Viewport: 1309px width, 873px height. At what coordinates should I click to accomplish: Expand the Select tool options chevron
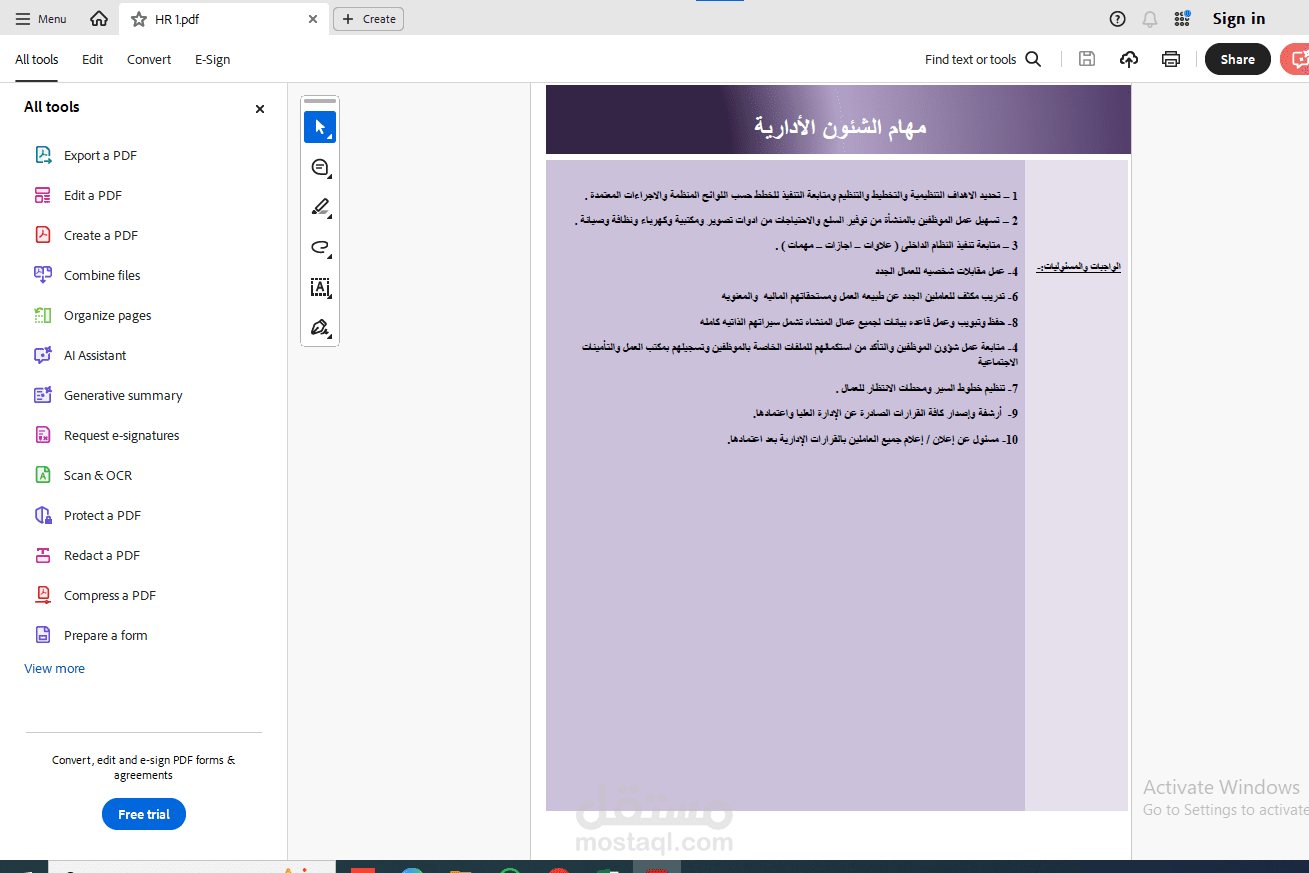click(332, 139)
